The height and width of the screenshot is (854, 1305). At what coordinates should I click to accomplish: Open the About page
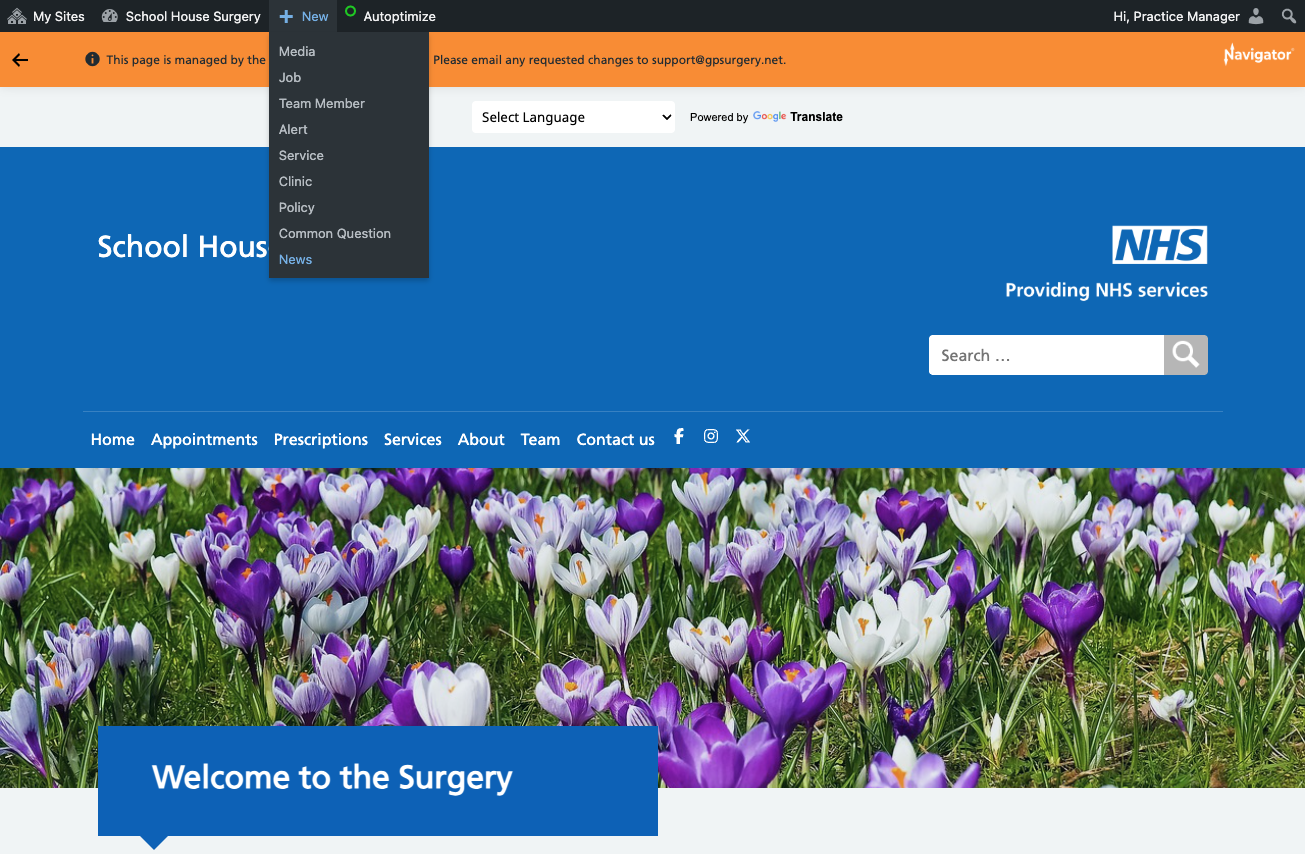coord(481,439)
